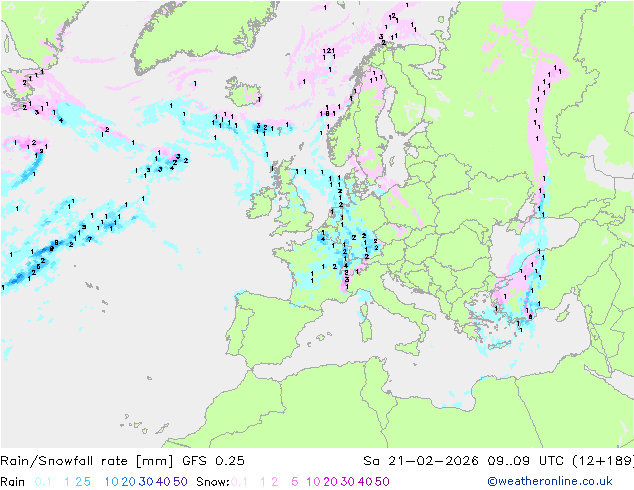The height and width of the screenshot is (490, 634).
Task: Pick the Rain legend value 10
Action: [x=111, y=482]
